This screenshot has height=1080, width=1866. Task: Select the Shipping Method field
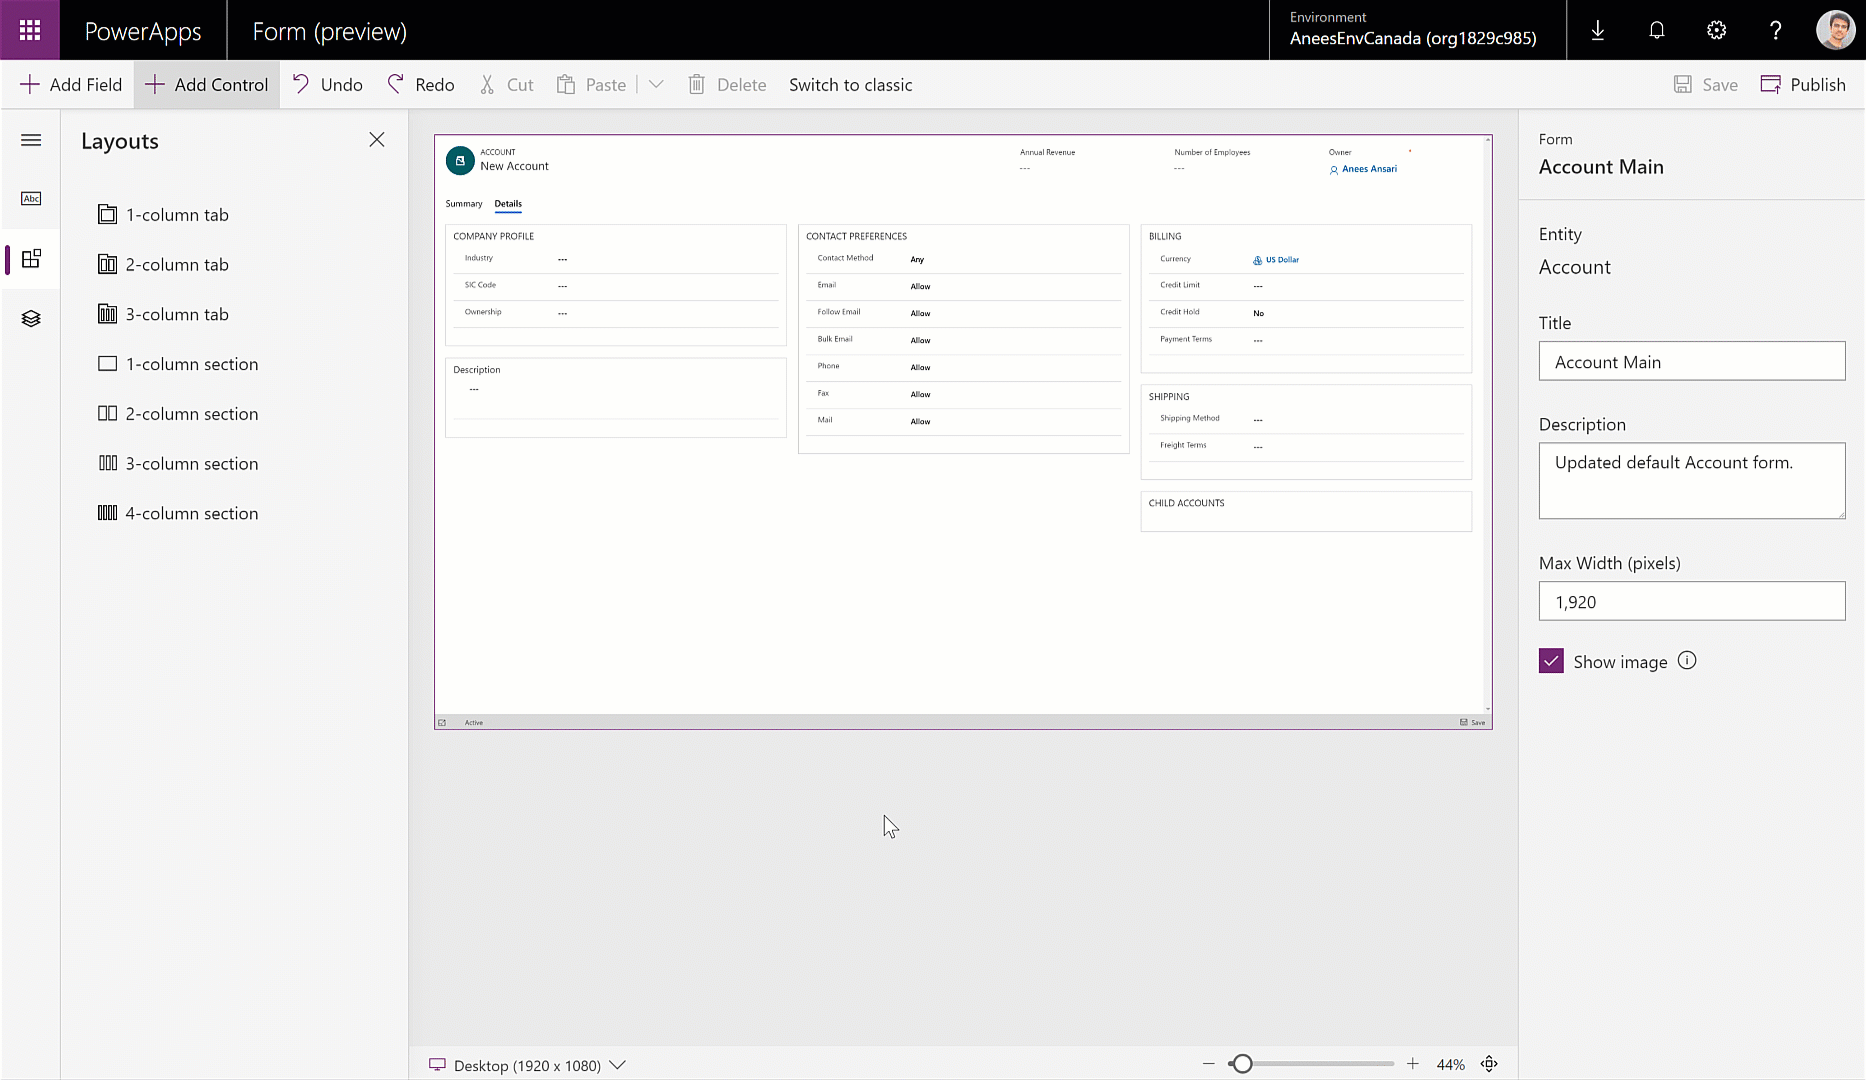[1306, 419]
